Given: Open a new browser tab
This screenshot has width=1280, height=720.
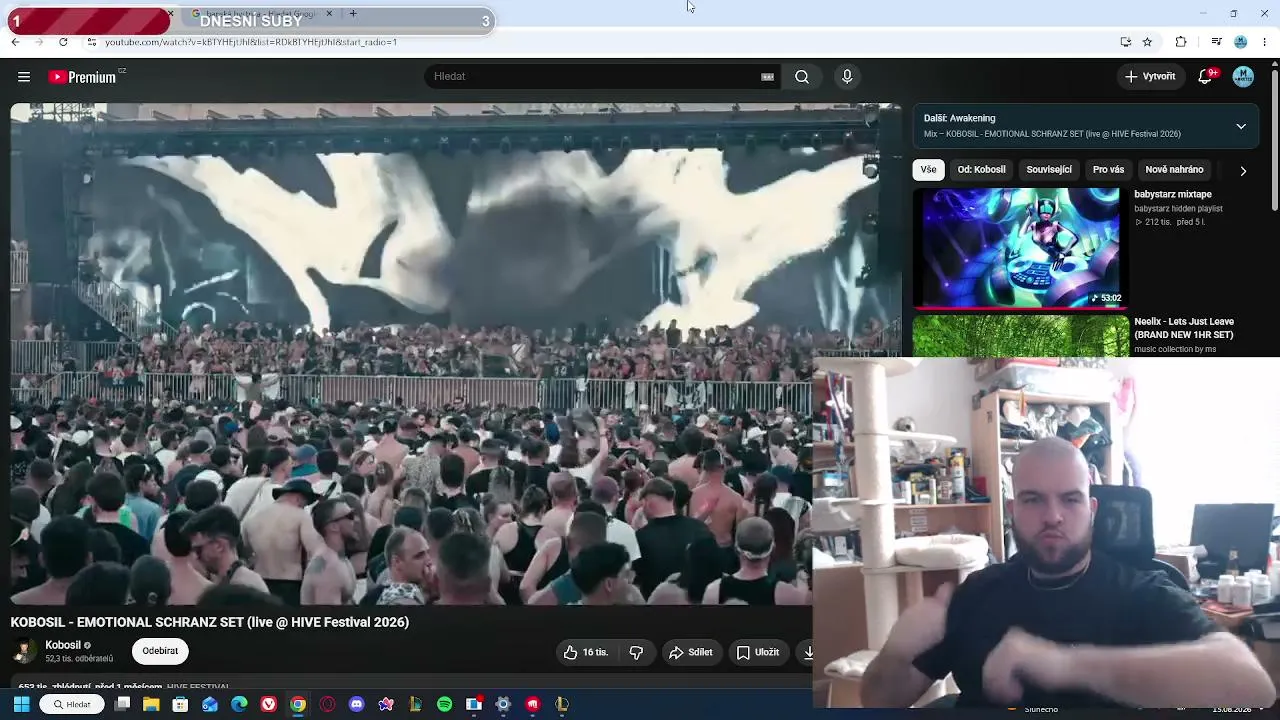Looking at the screenshot, I should click(353, 14).
